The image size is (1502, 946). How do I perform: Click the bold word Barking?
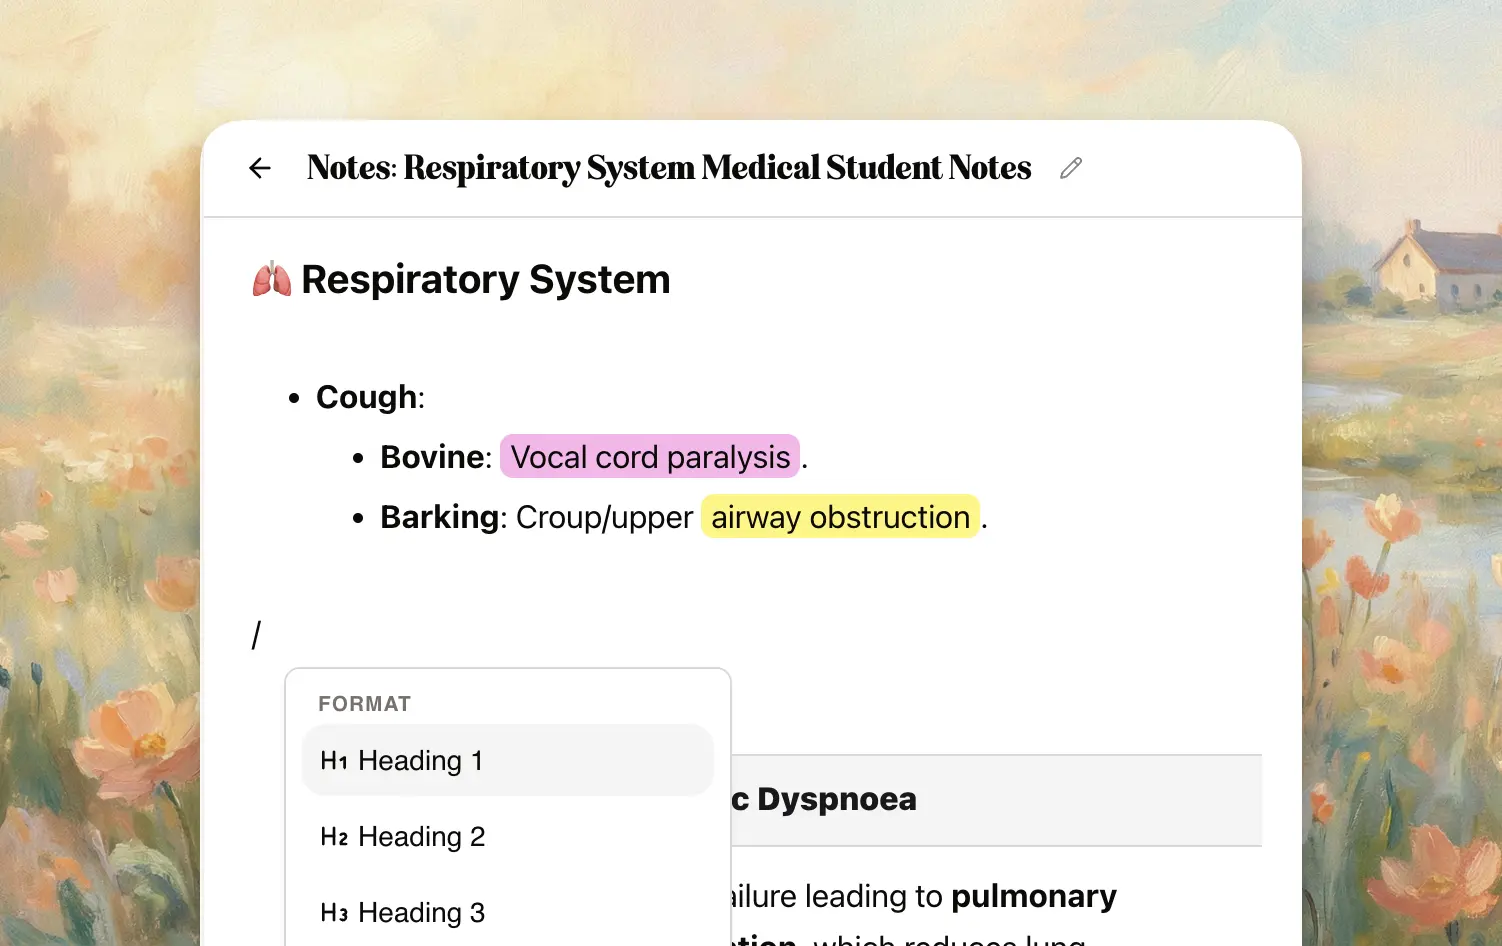point(438,517)
